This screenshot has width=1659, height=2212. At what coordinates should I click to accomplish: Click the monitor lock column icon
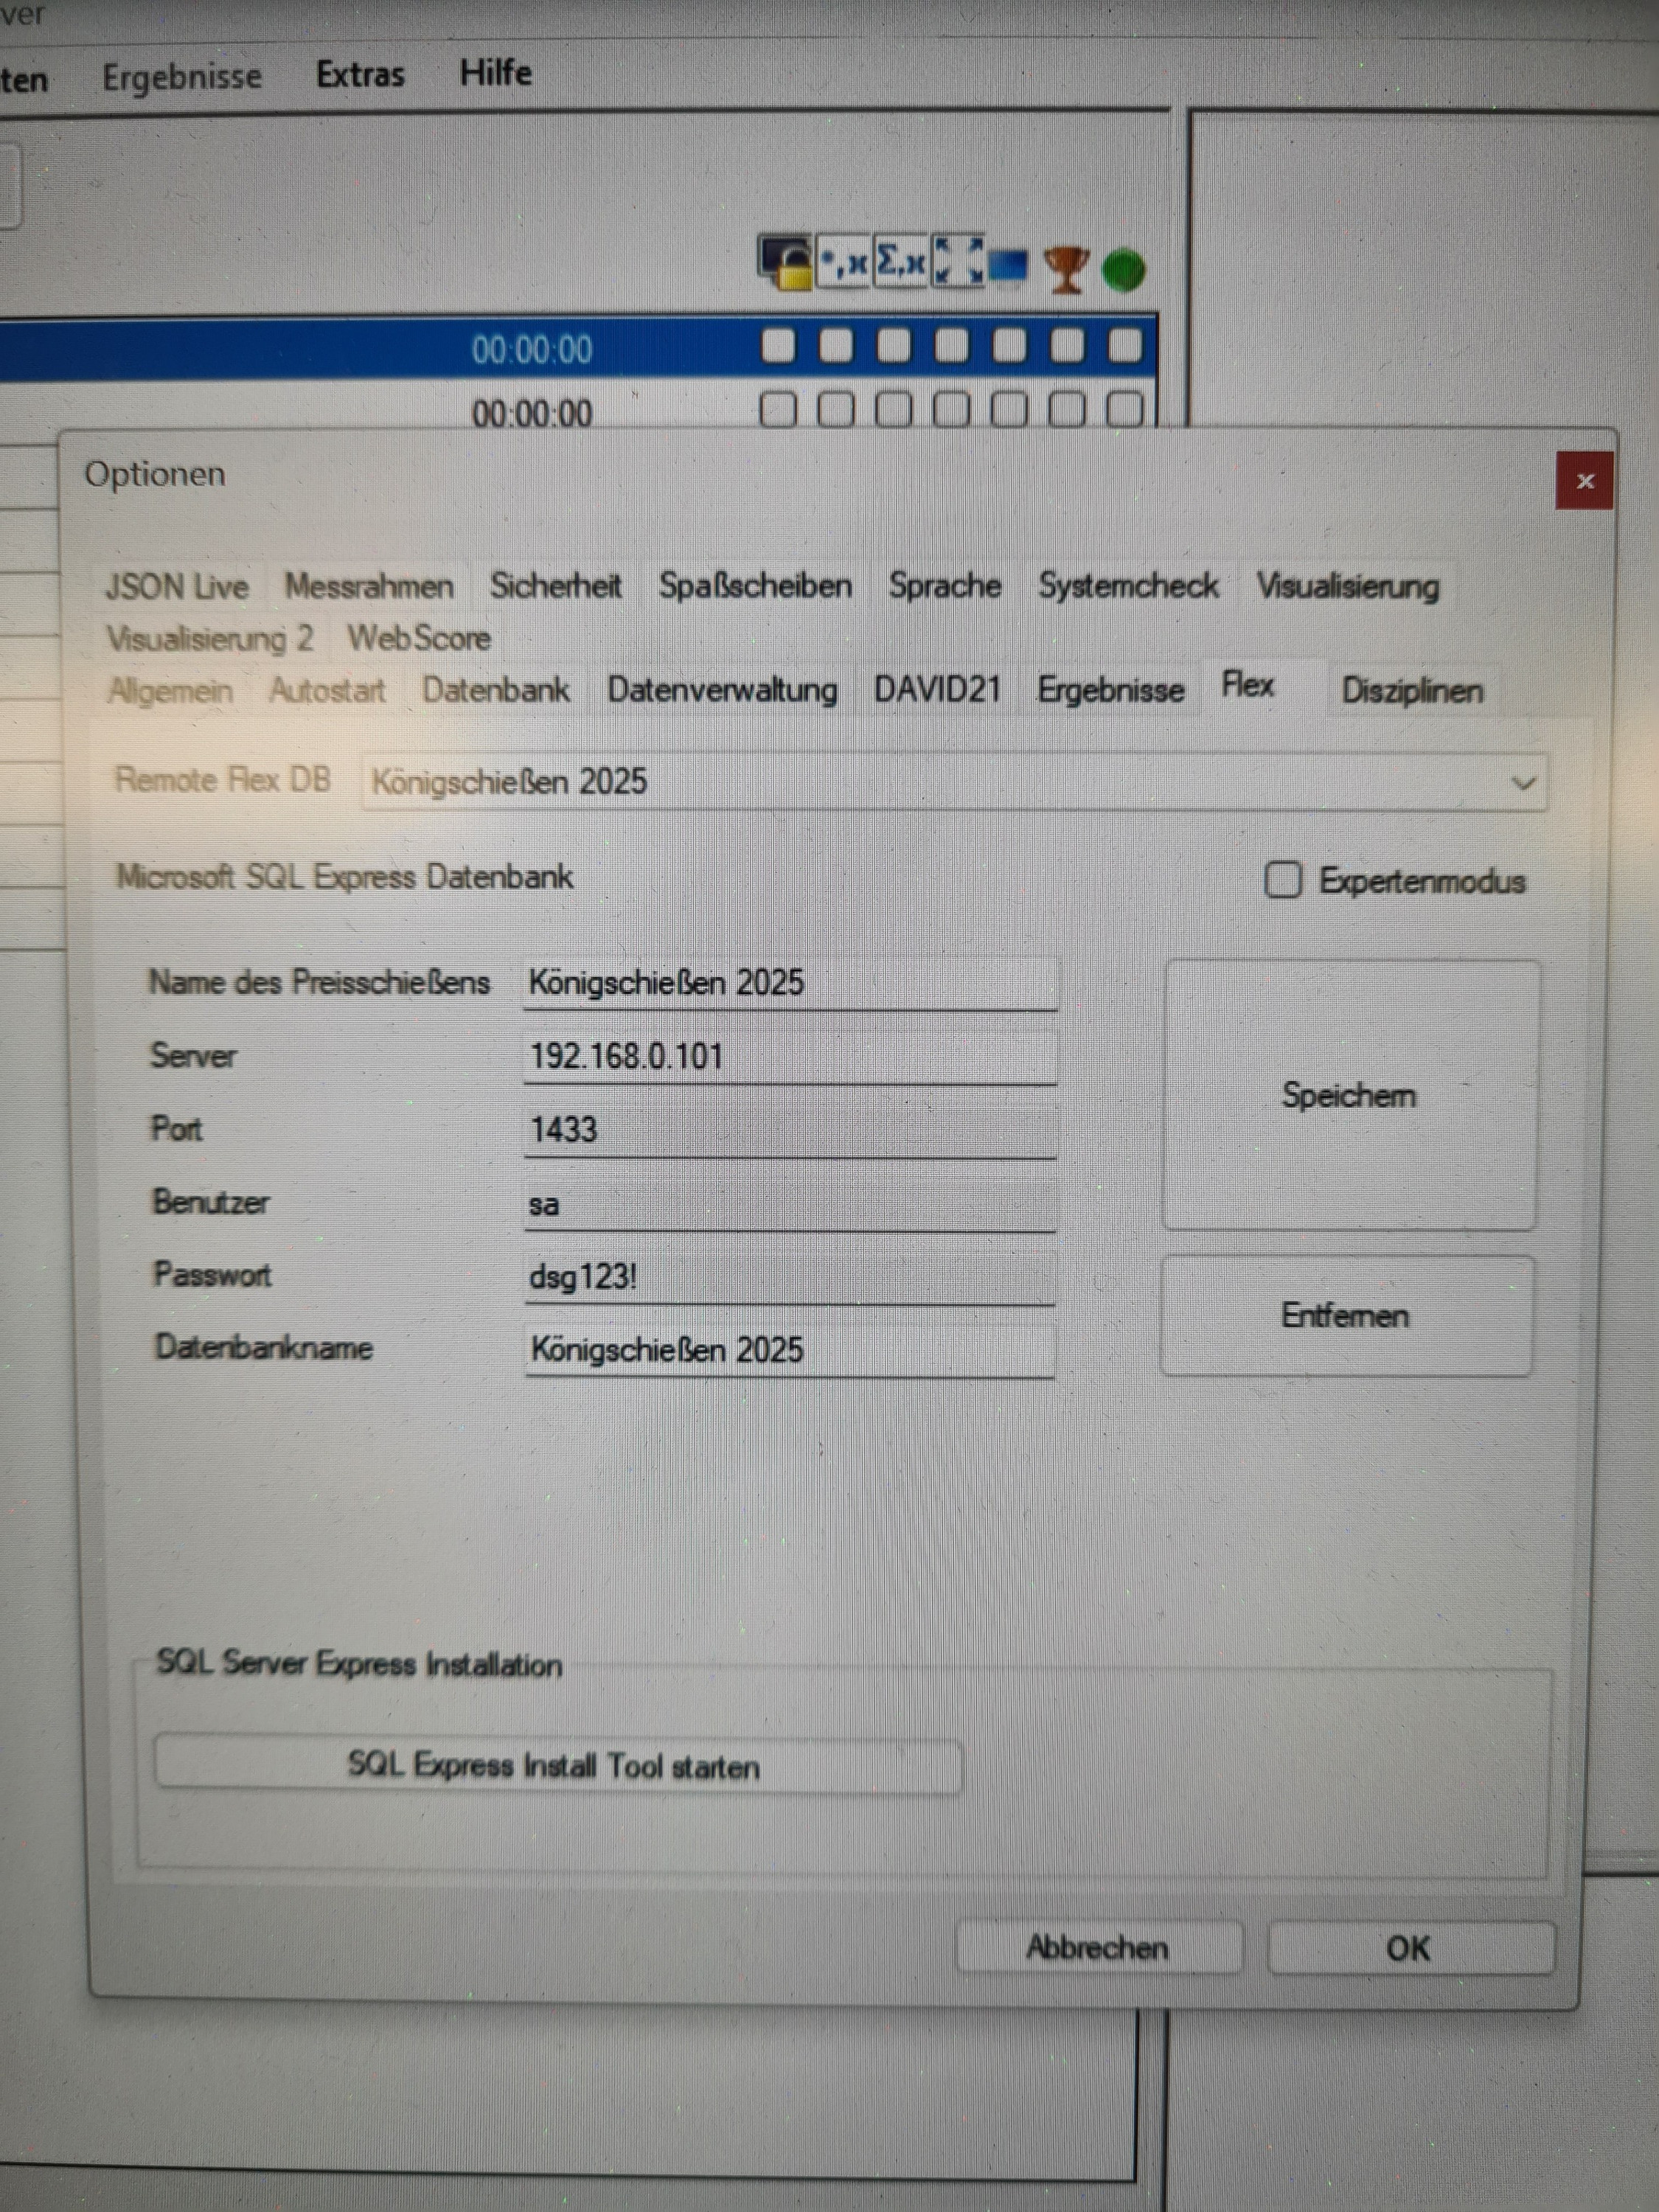point(785,264)
